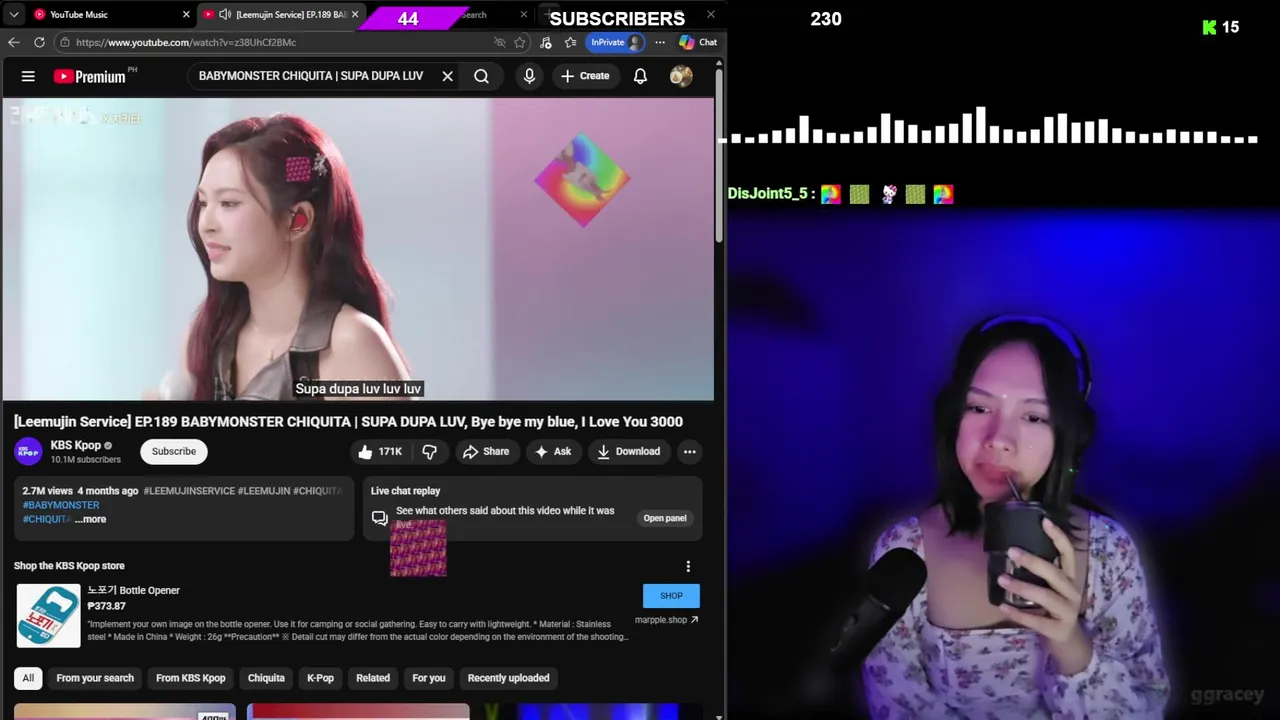Screen dimensions: 1280x720
Task: Select the K-Pop chip
Action: (320, 678)
